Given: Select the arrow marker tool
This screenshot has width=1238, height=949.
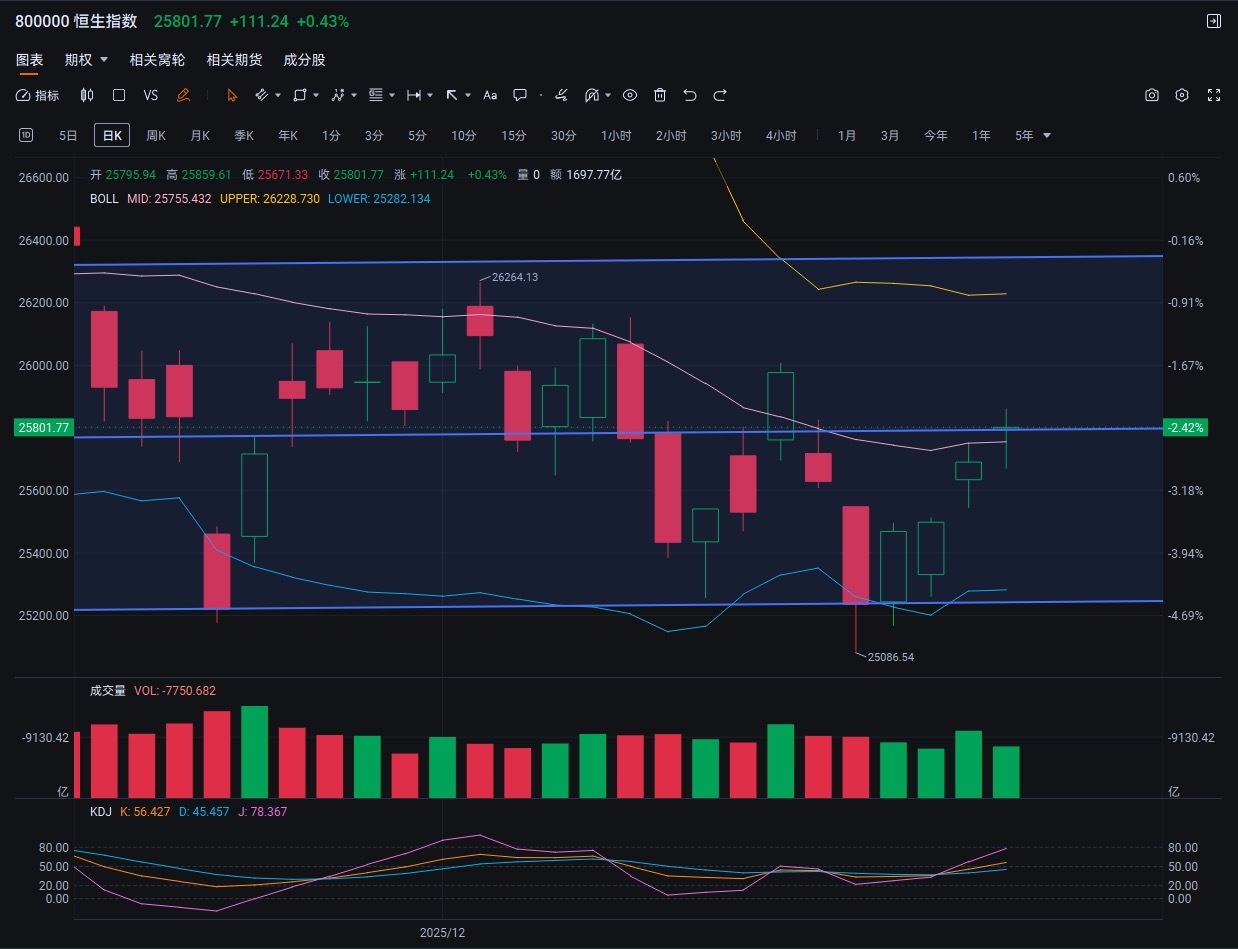Looking at the screenshot, I should (452, 95).
